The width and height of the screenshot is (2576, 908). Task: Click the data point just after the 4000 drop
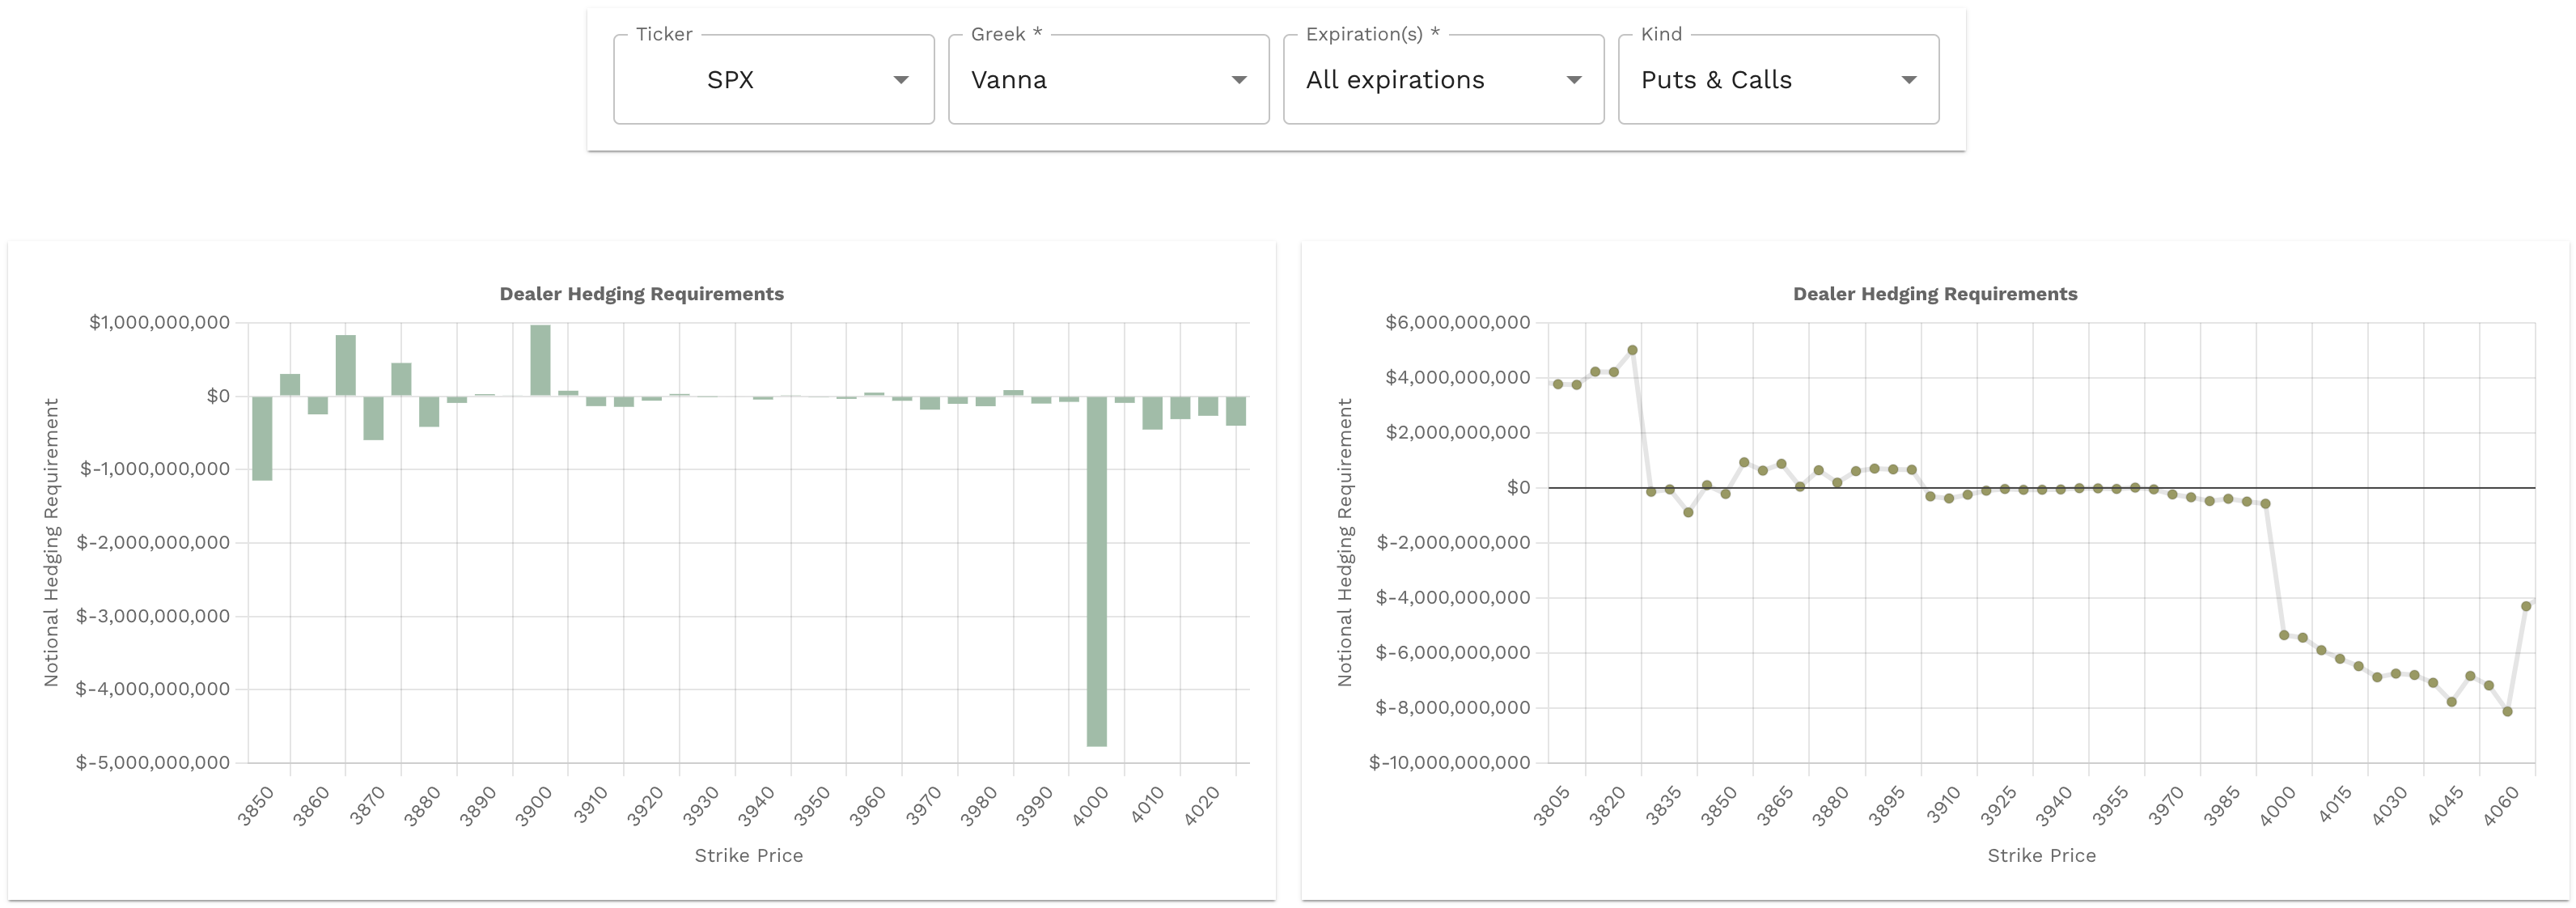[x=2284, y=635]
